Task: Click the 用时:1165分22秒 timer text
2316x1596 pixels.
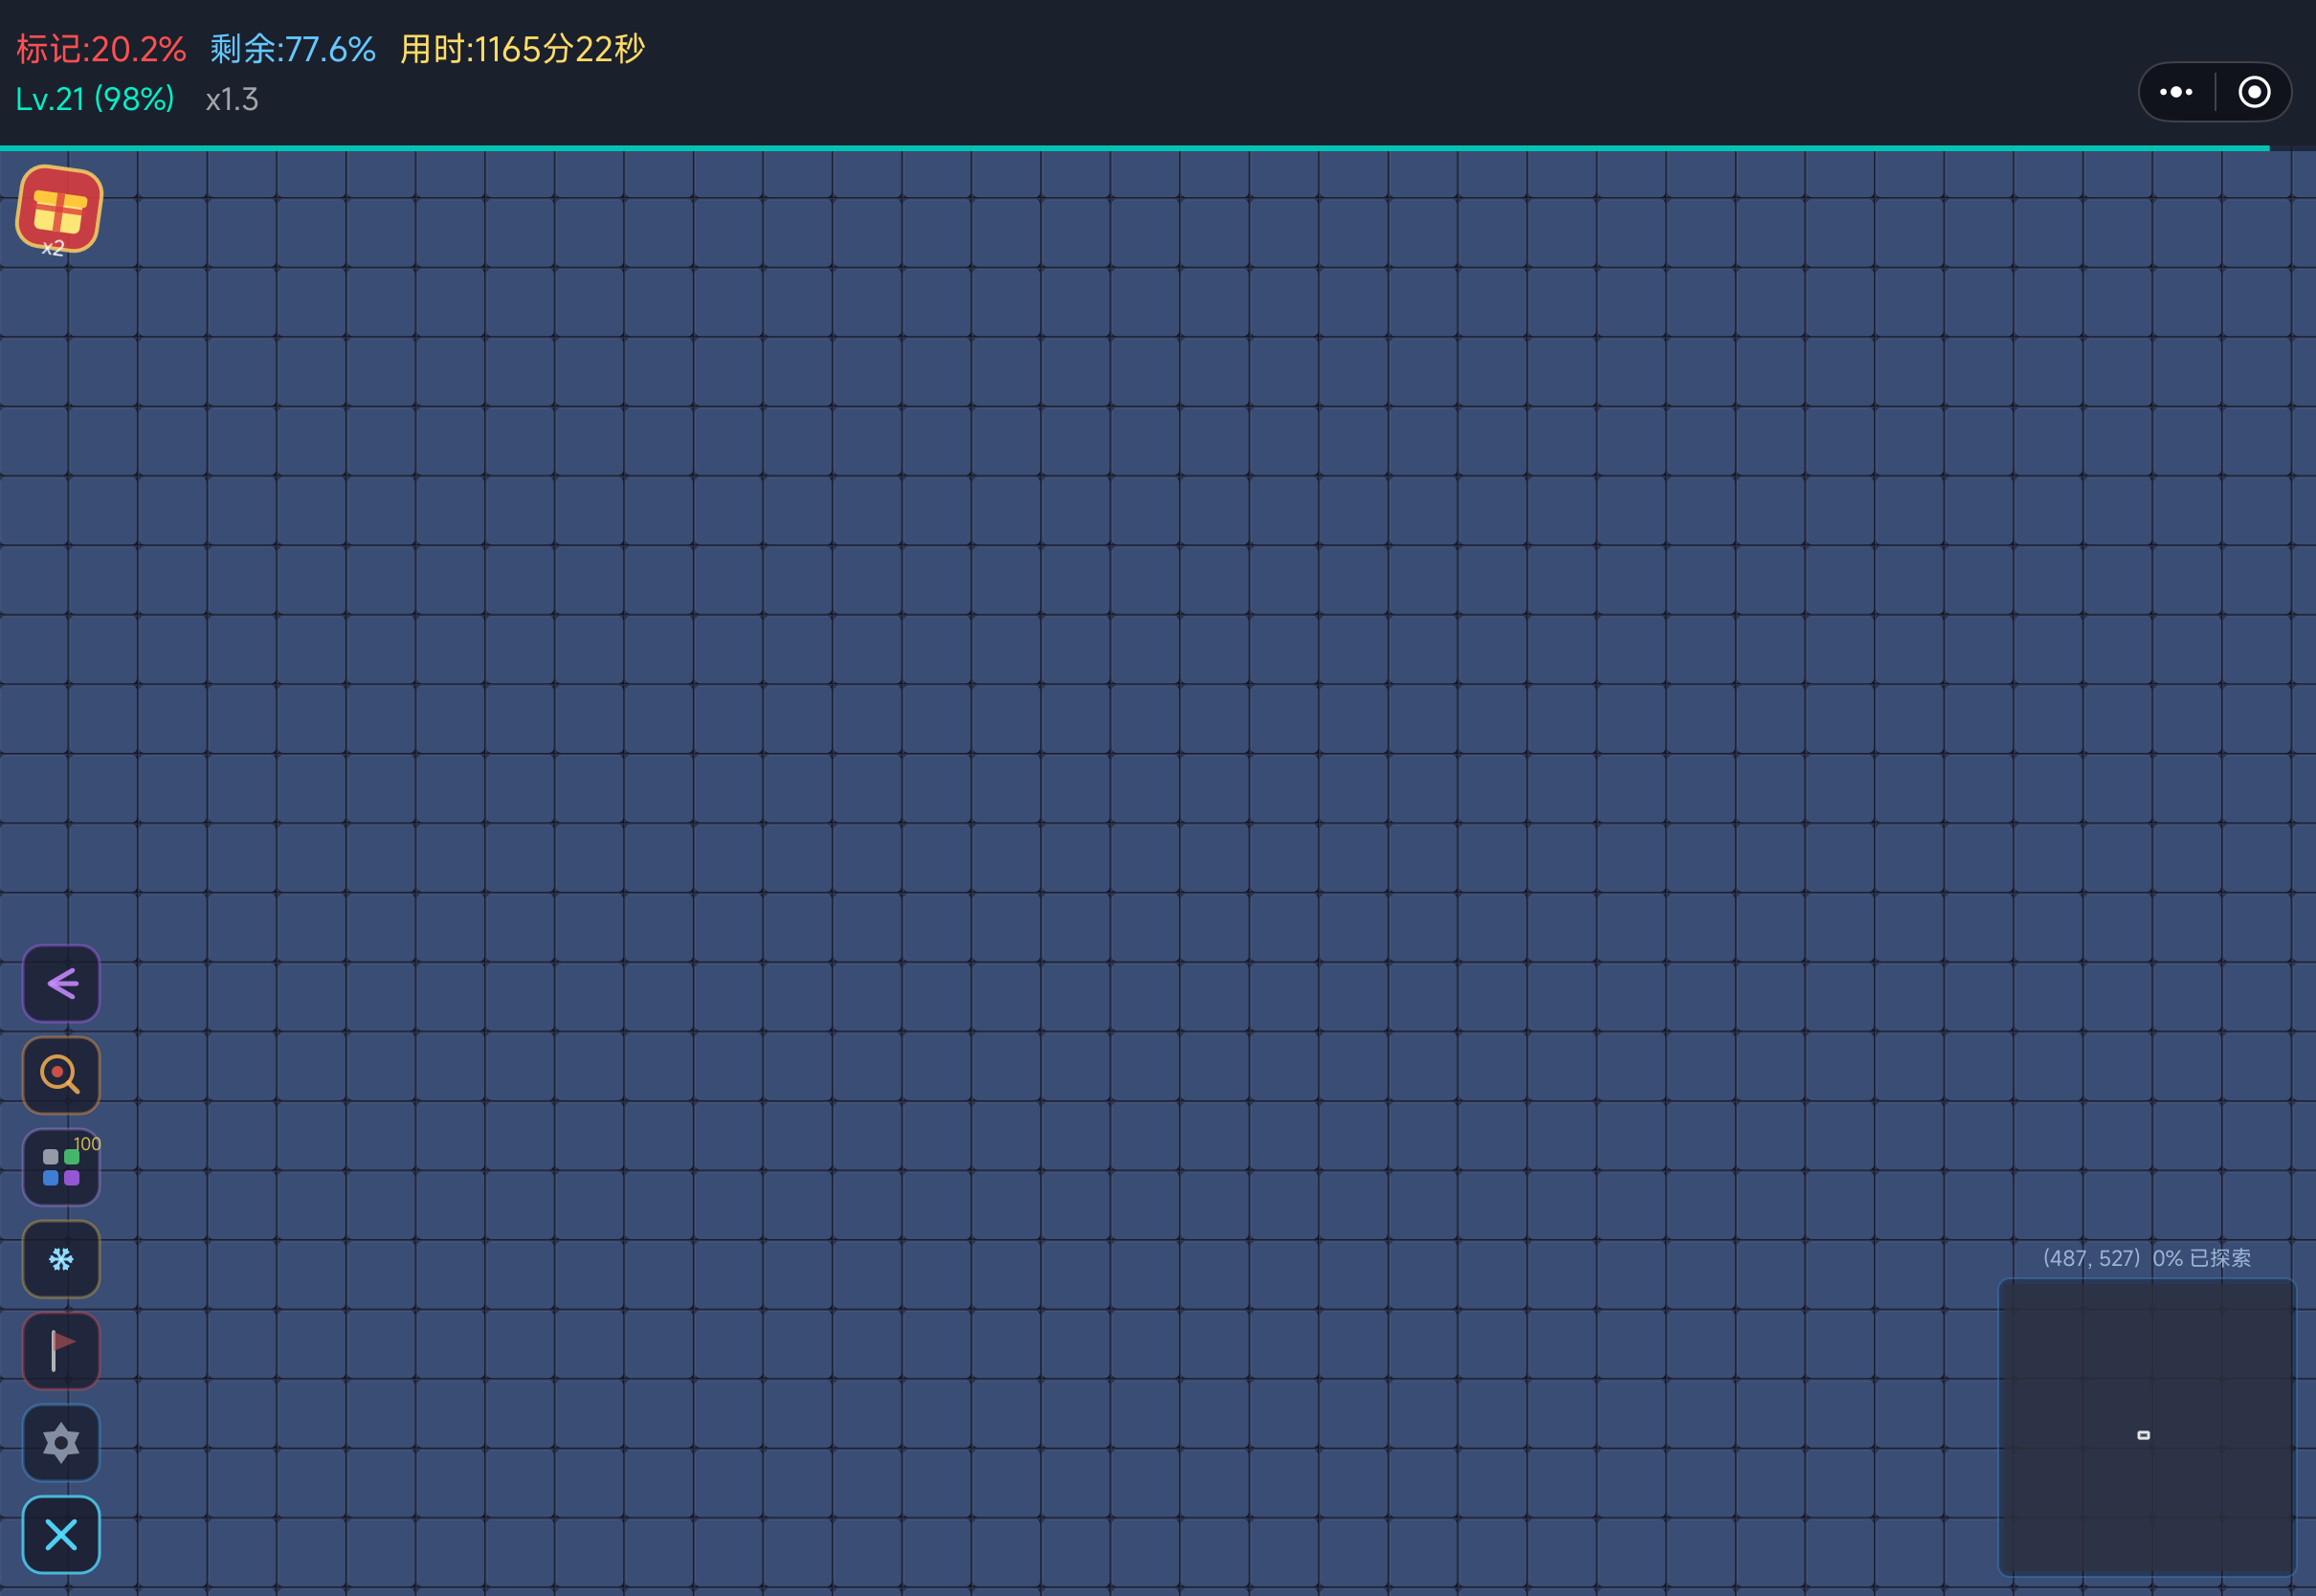Action: point(523,49)
